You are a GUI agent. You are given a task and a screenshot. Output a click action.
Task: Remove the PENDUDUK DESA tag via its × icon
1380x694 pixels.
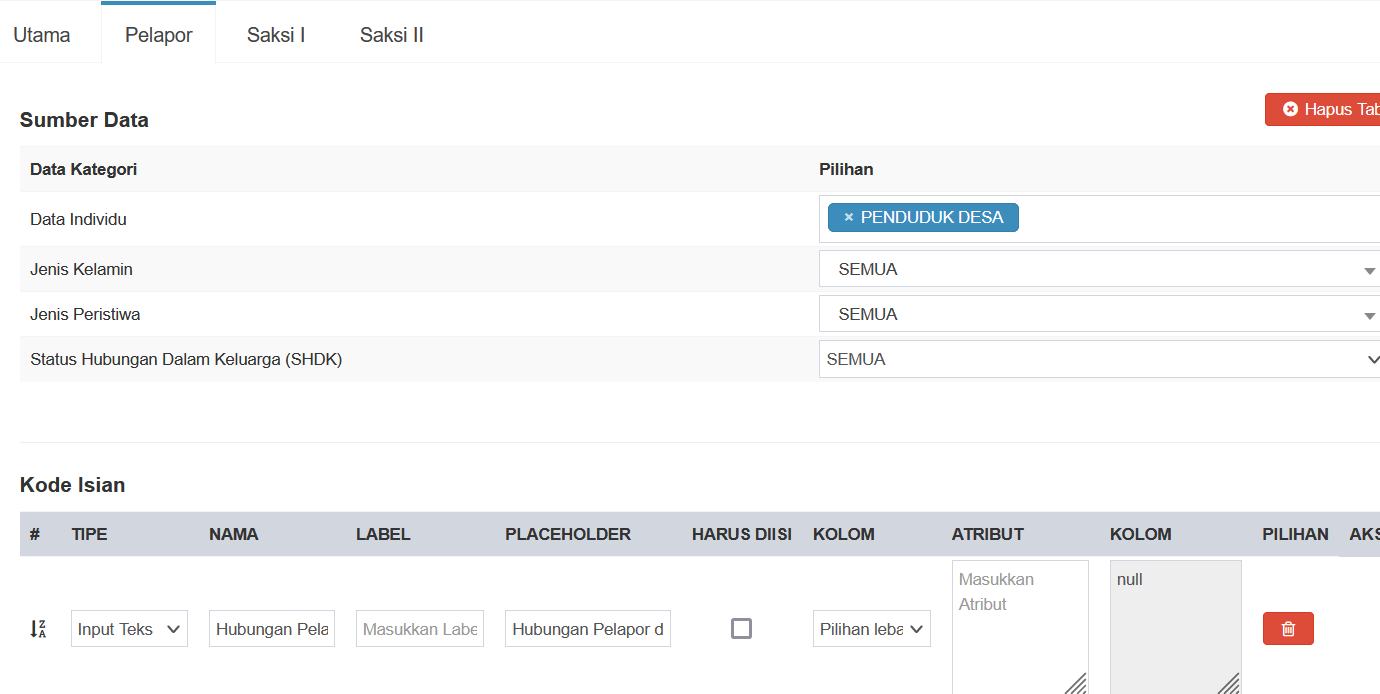point(849,217)
